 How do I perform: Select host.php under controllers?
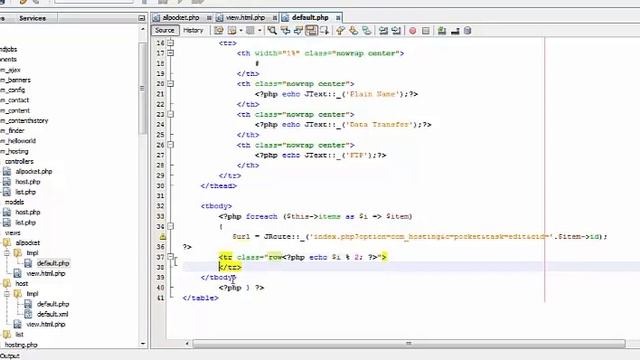click(28, 182)
